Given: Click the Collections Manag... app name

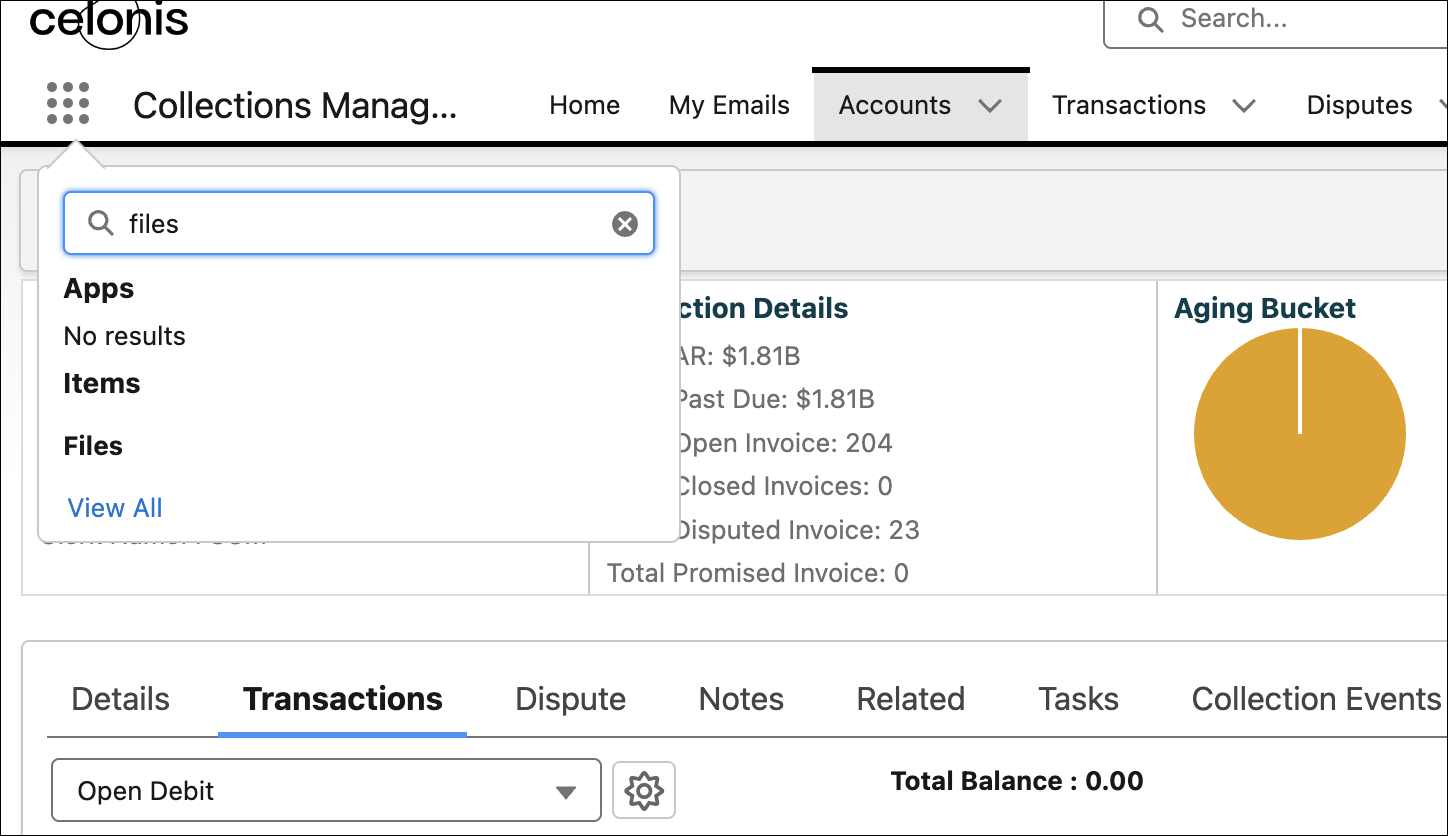Looking at the screenshot, I should pos(295,105).
